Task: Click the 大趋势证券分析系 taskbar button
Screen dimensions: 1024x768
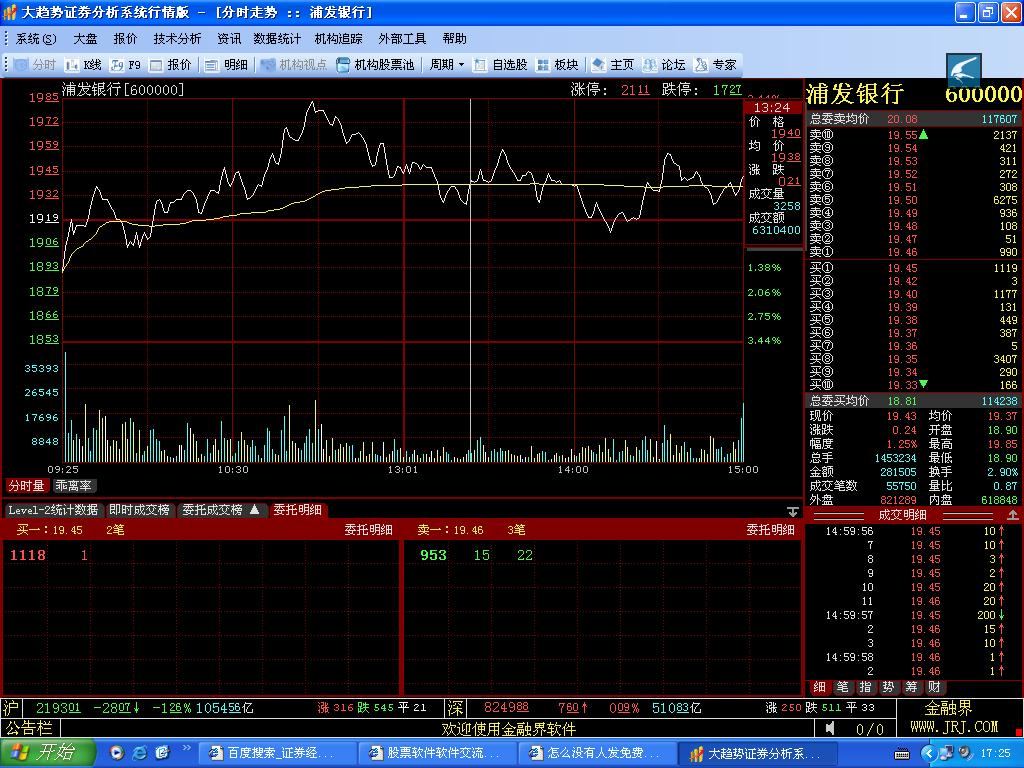Action: click(756, 753)
